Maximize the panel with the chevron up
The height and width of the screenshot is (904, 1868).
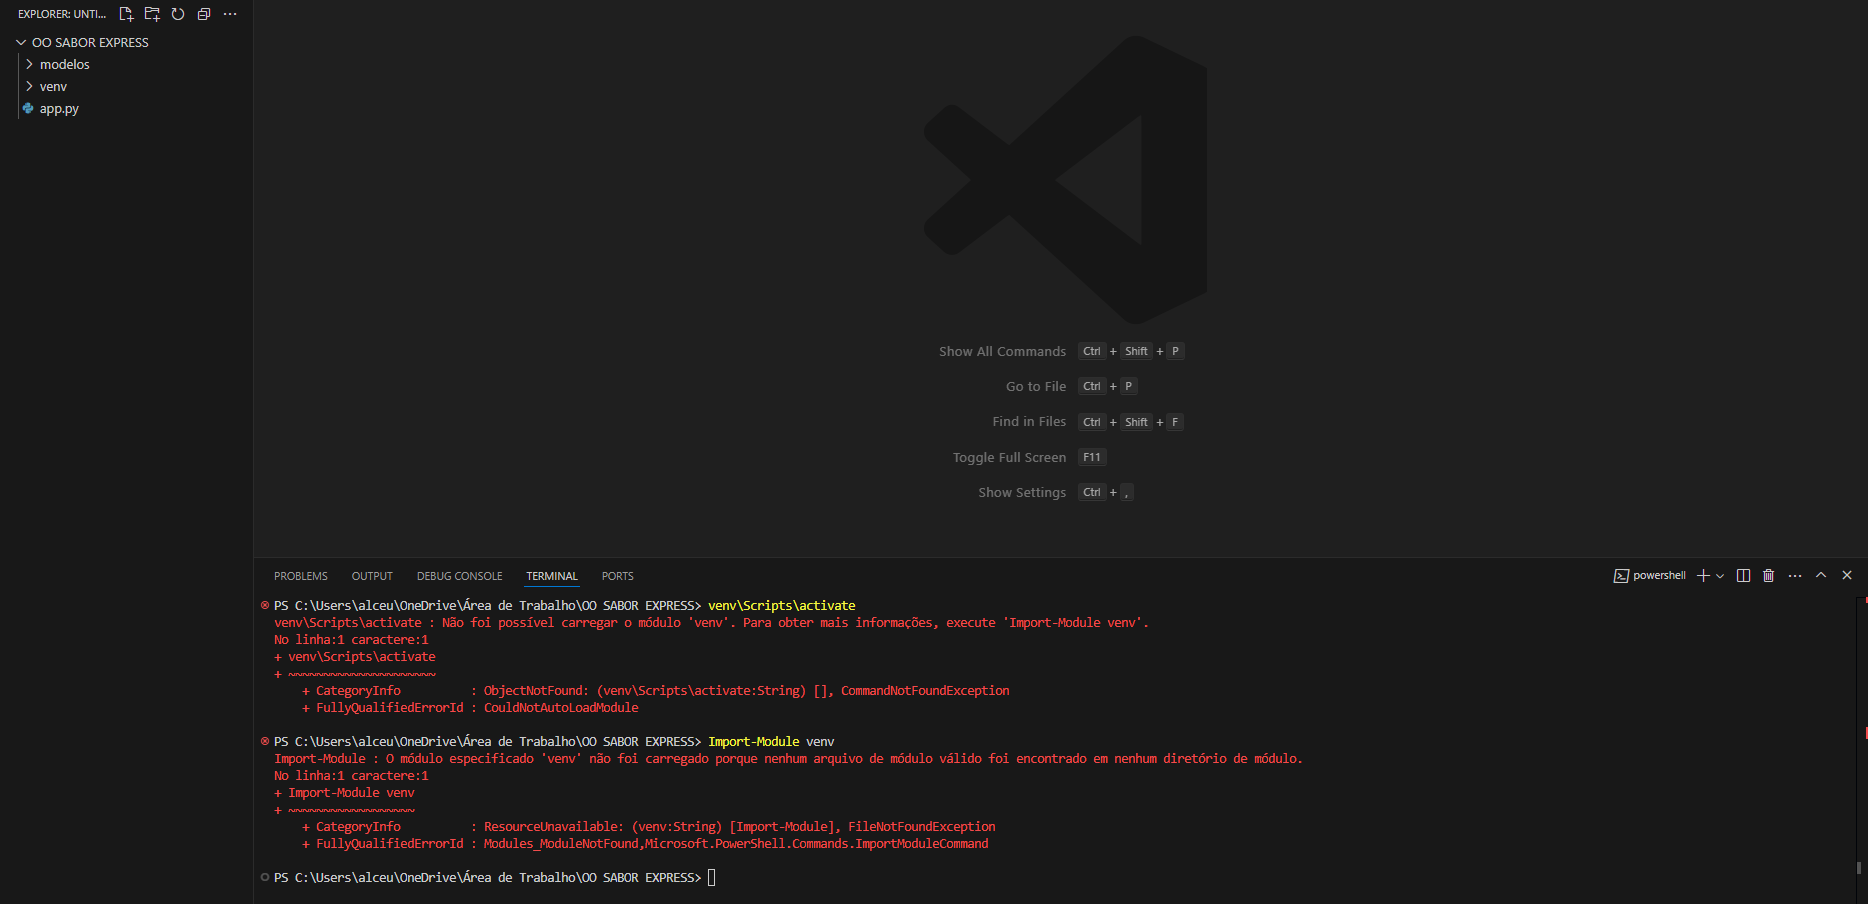tap(1821, 575)
